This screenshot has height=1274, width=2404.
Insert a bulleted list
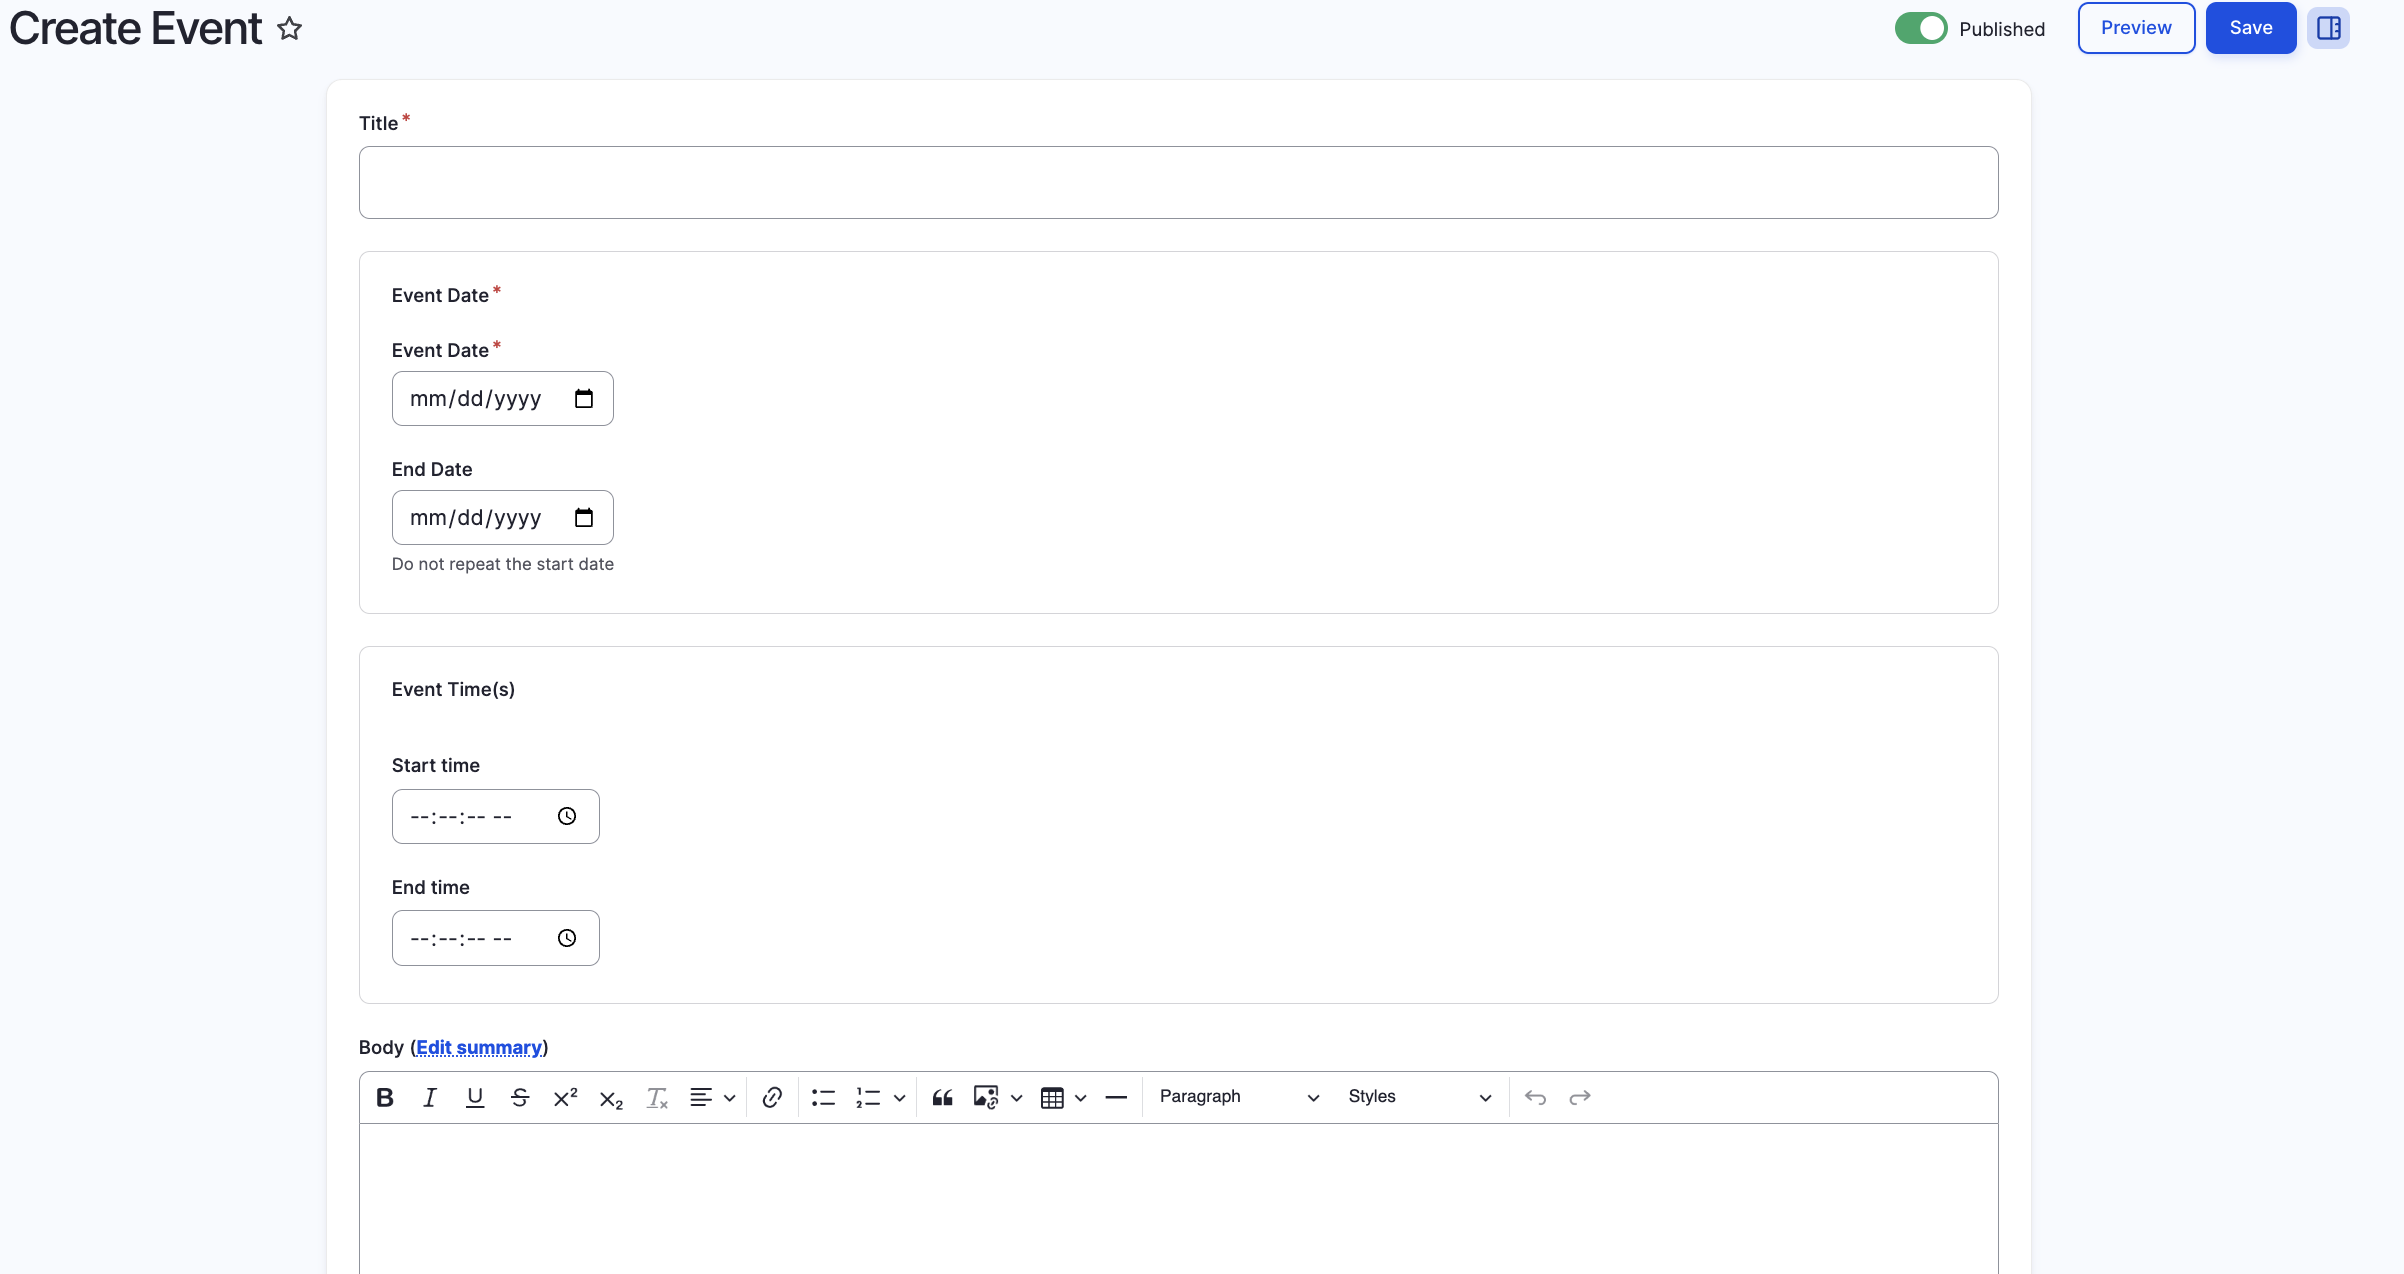823,1097
